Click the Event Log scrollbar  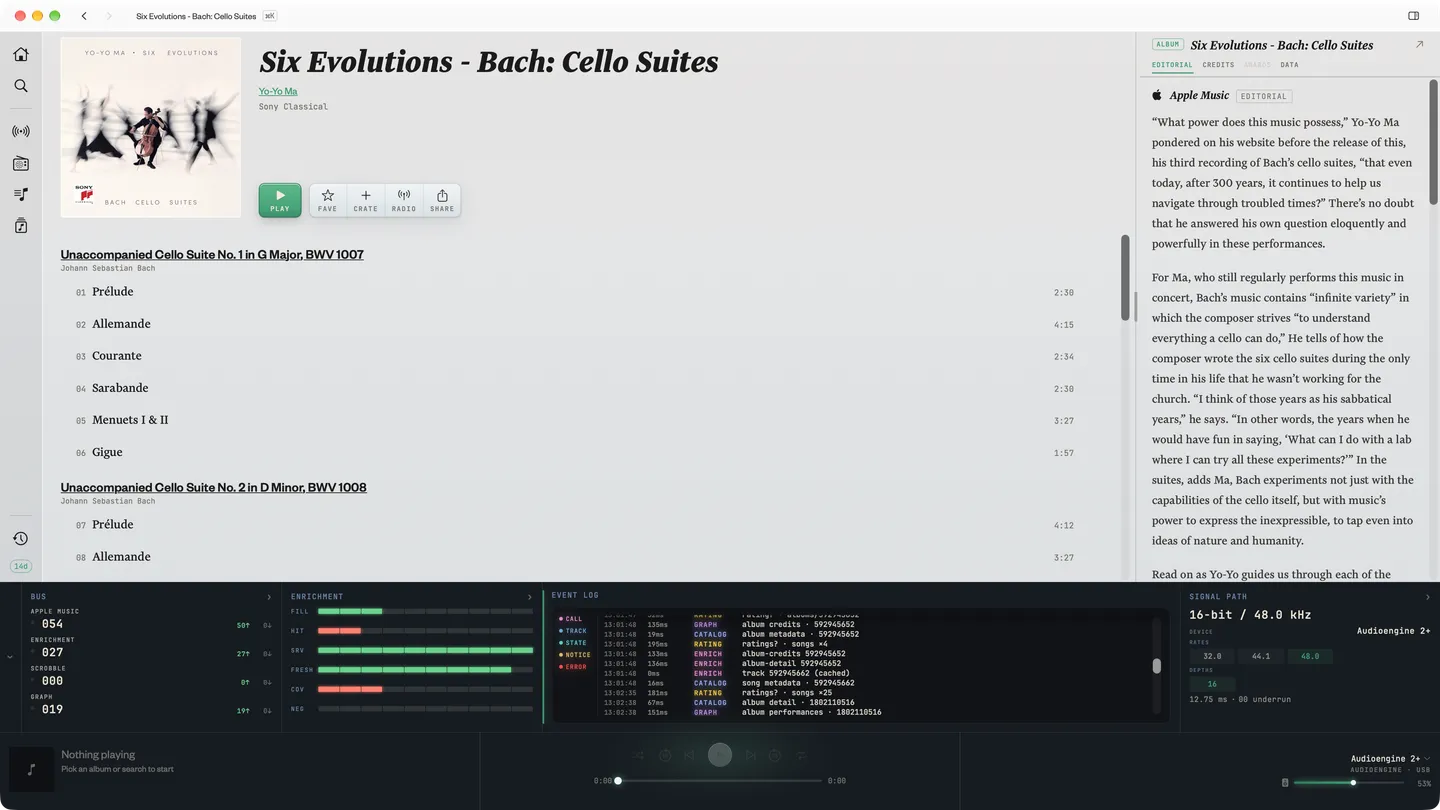[x=1157, y=666]
